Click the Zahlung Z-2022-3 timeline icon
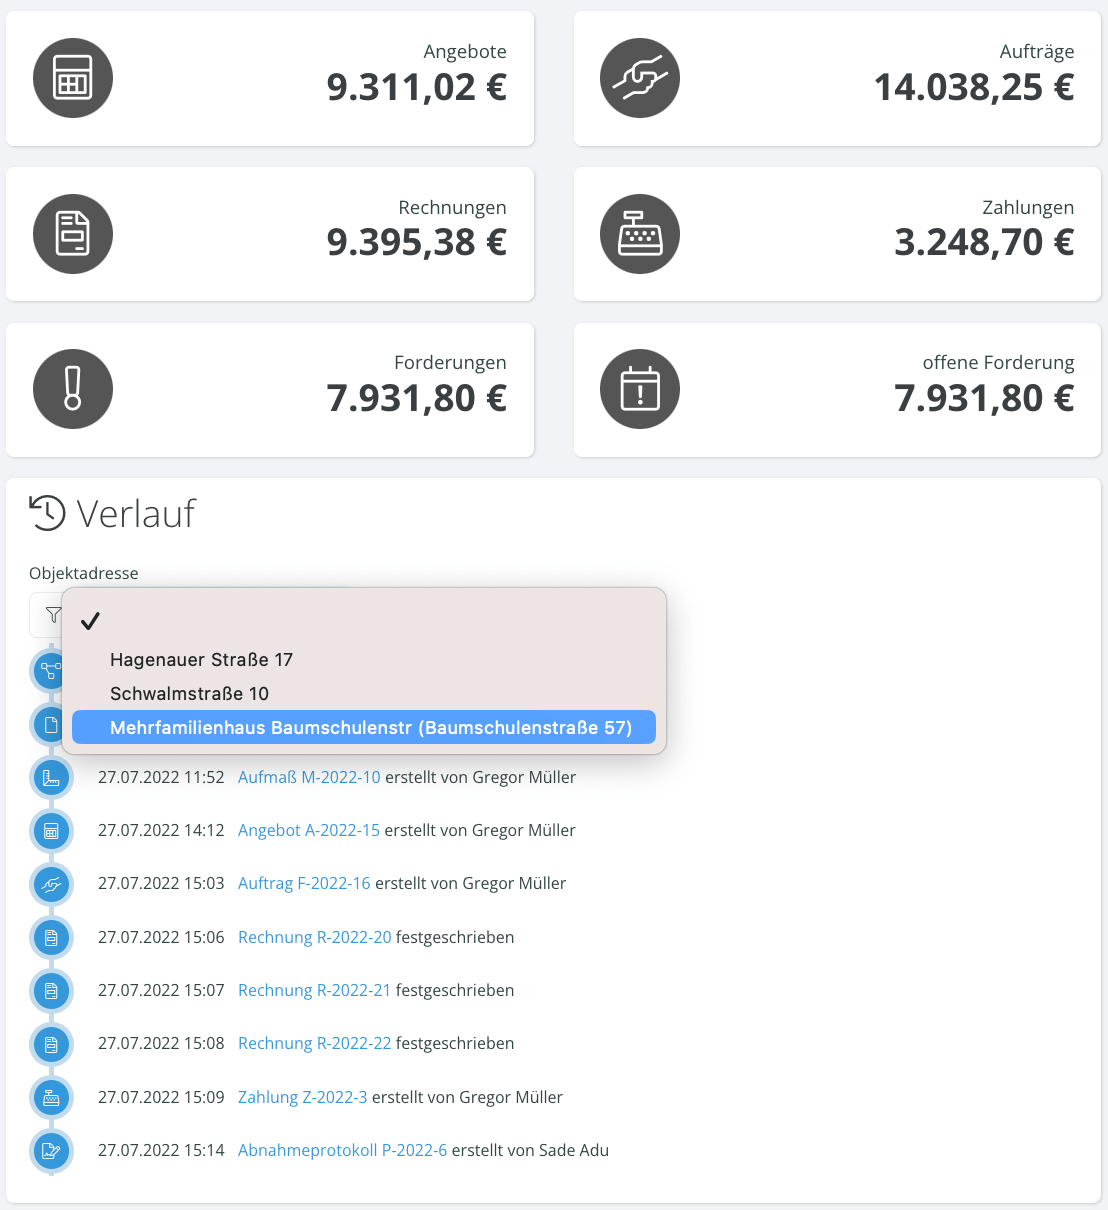 click(x=51, y=1097)
